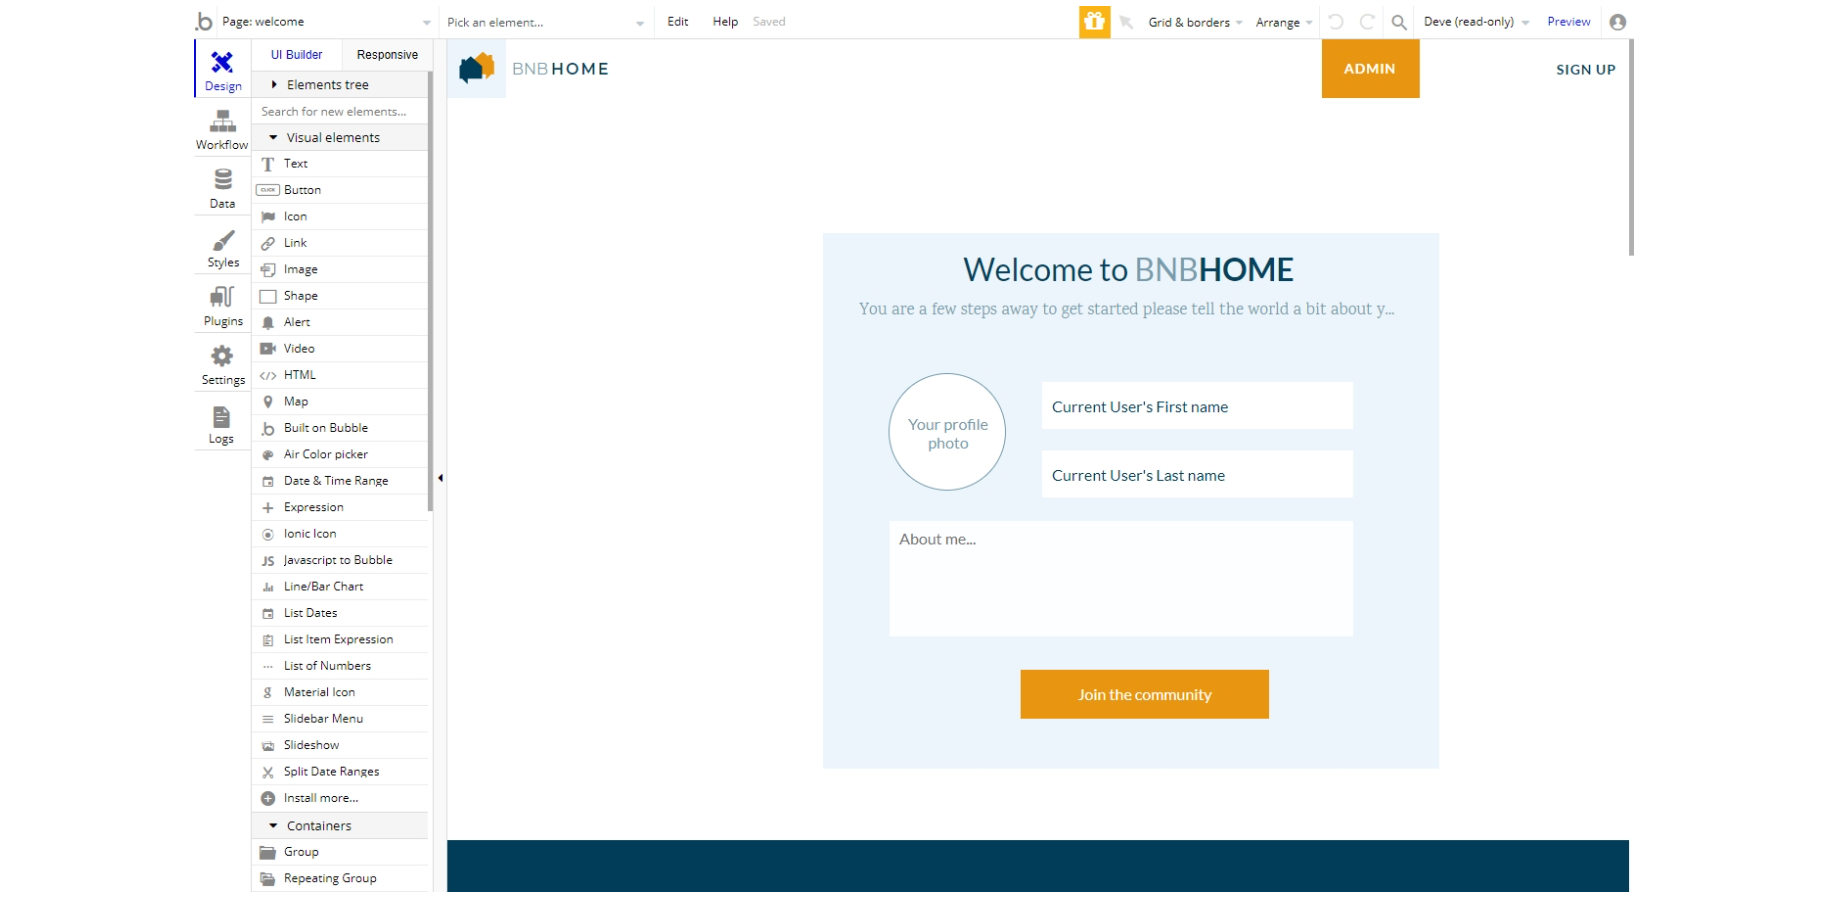Screen dimensions: 1830x900
Task: Click the BNBHOME logo image
Action: tap(477, 69)
